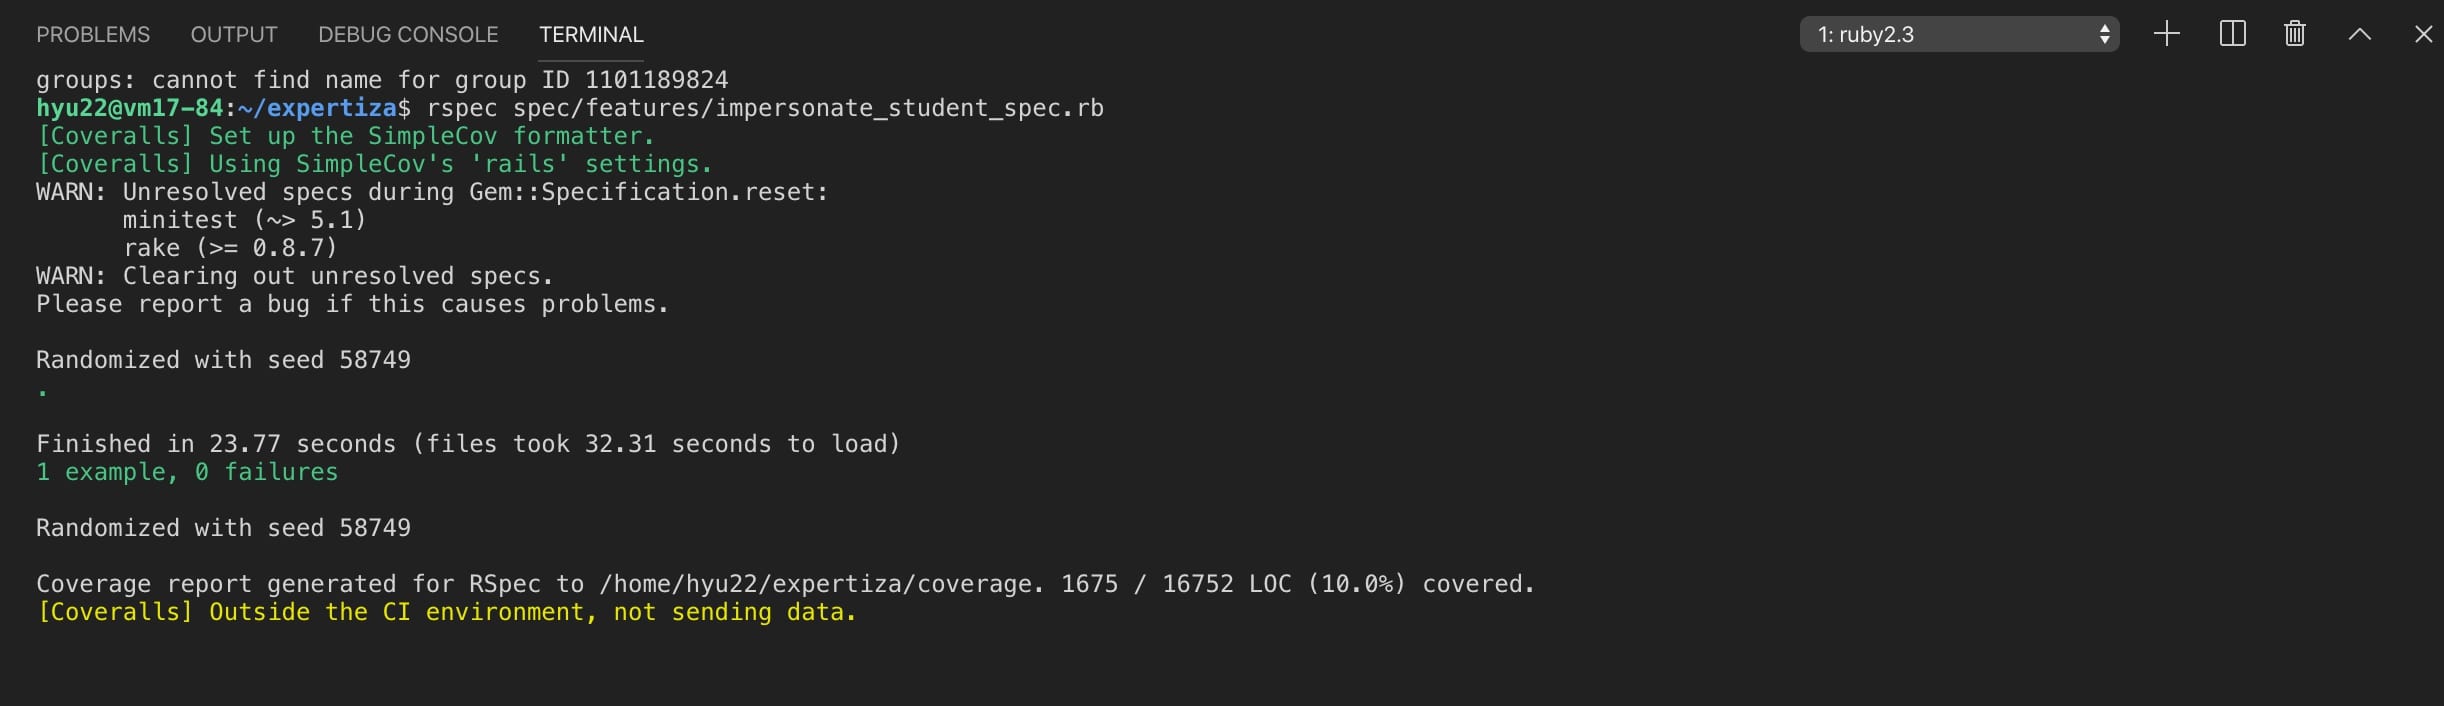
Task: Open the ruby2.3 terminal selector dropdown
Action: point(1958,34)
